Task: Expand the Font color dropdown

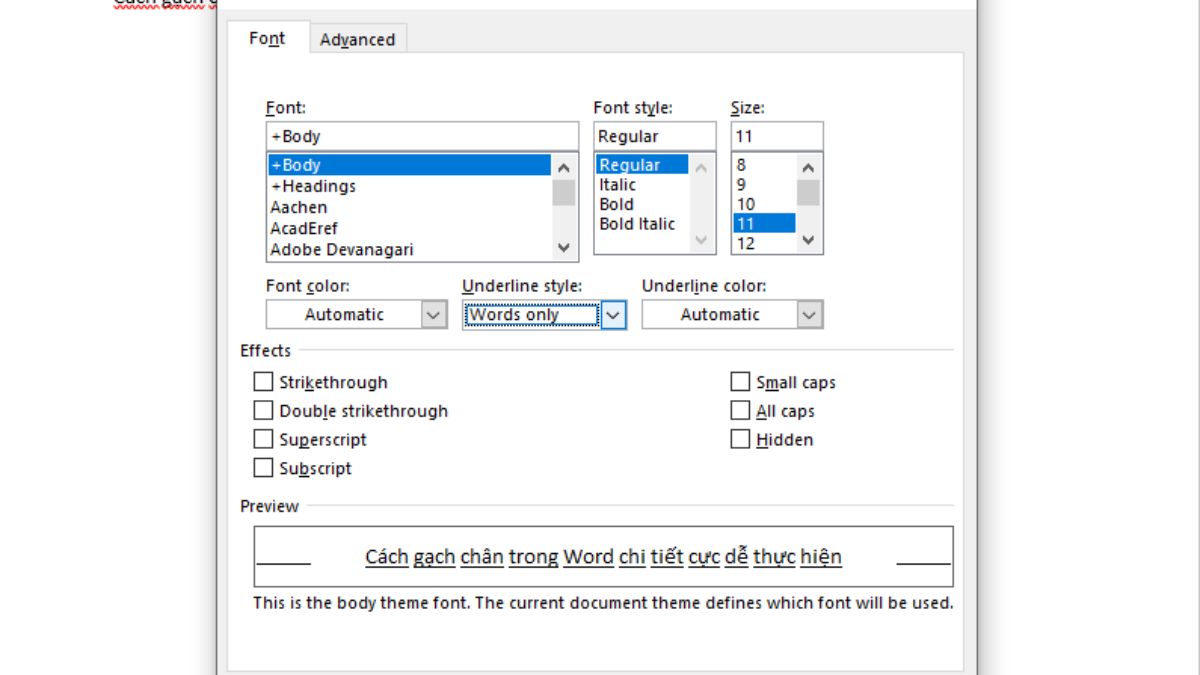Action: point(433,315)
